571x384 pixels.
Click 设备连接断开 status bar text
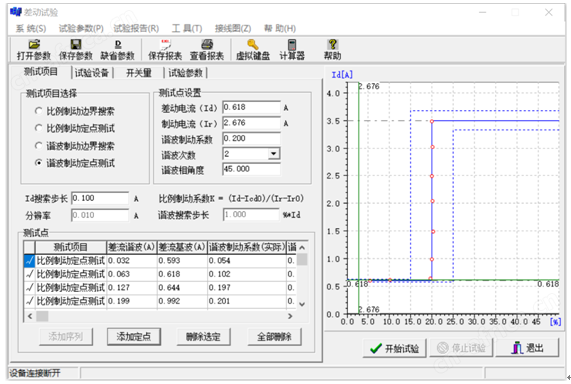[x=35, y=373]
